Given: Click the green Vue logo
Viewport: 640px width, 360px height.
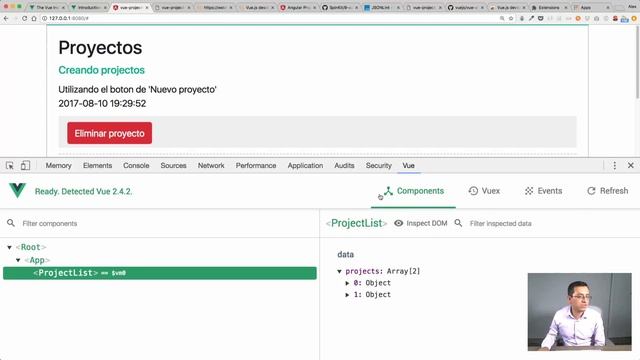Looking at the screenshot, I should click(x=18, y=191).
